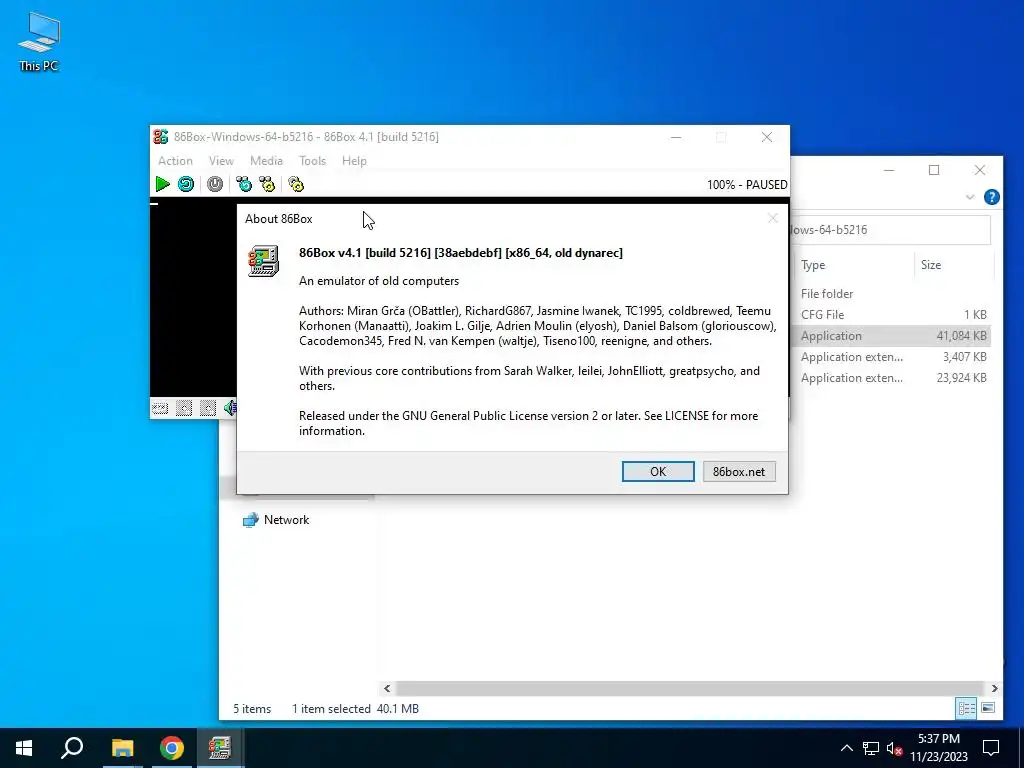Screen dimensions: 1024x768
Task: Open the Windows Start menu
Action: click(24, 748)
